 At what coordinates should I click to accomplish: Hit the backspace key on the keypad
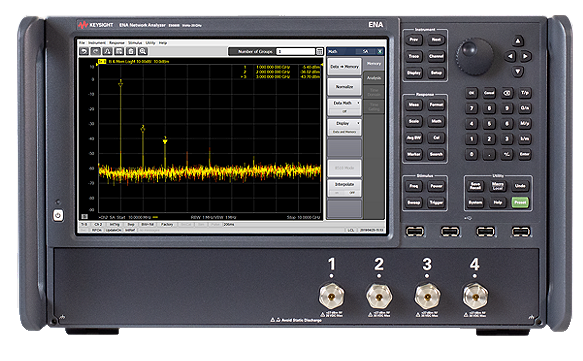pyautogui.click(x=507, y=93)
